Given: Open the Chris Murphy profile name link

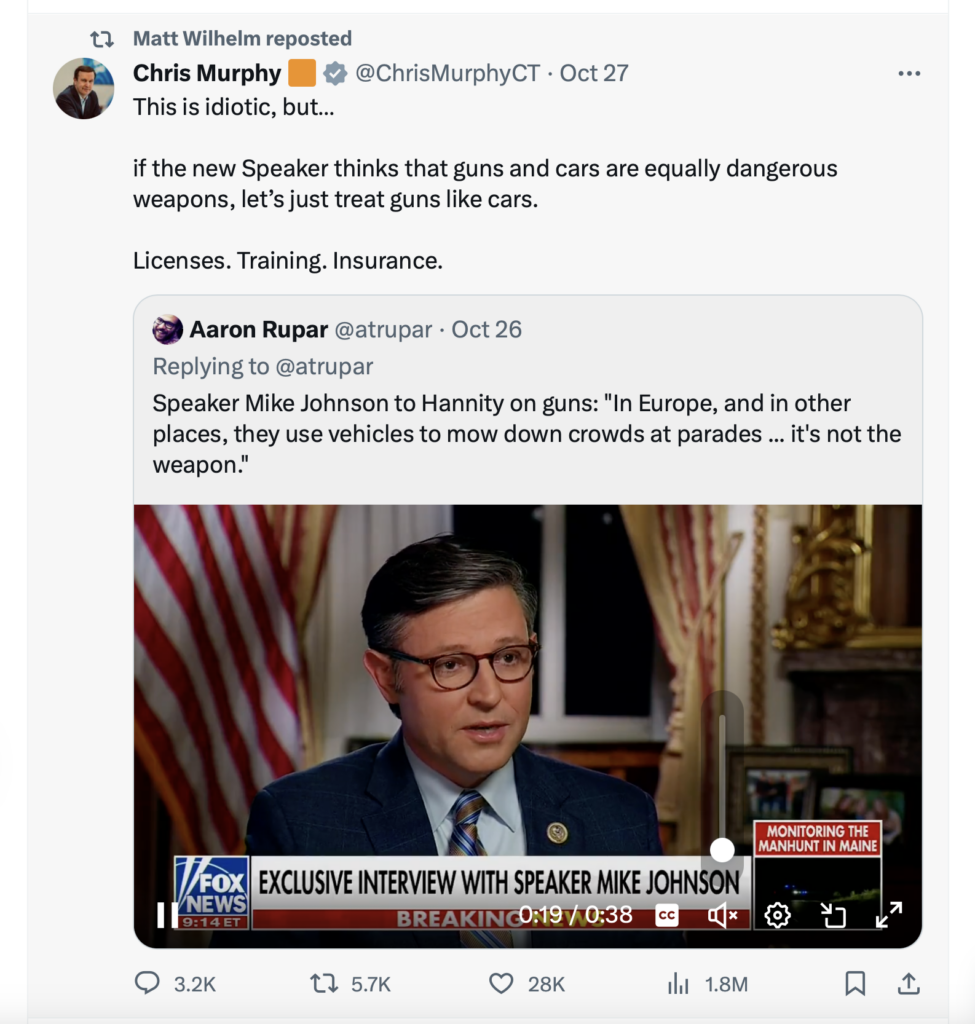Looking at the screenshot, I should 207,73.
